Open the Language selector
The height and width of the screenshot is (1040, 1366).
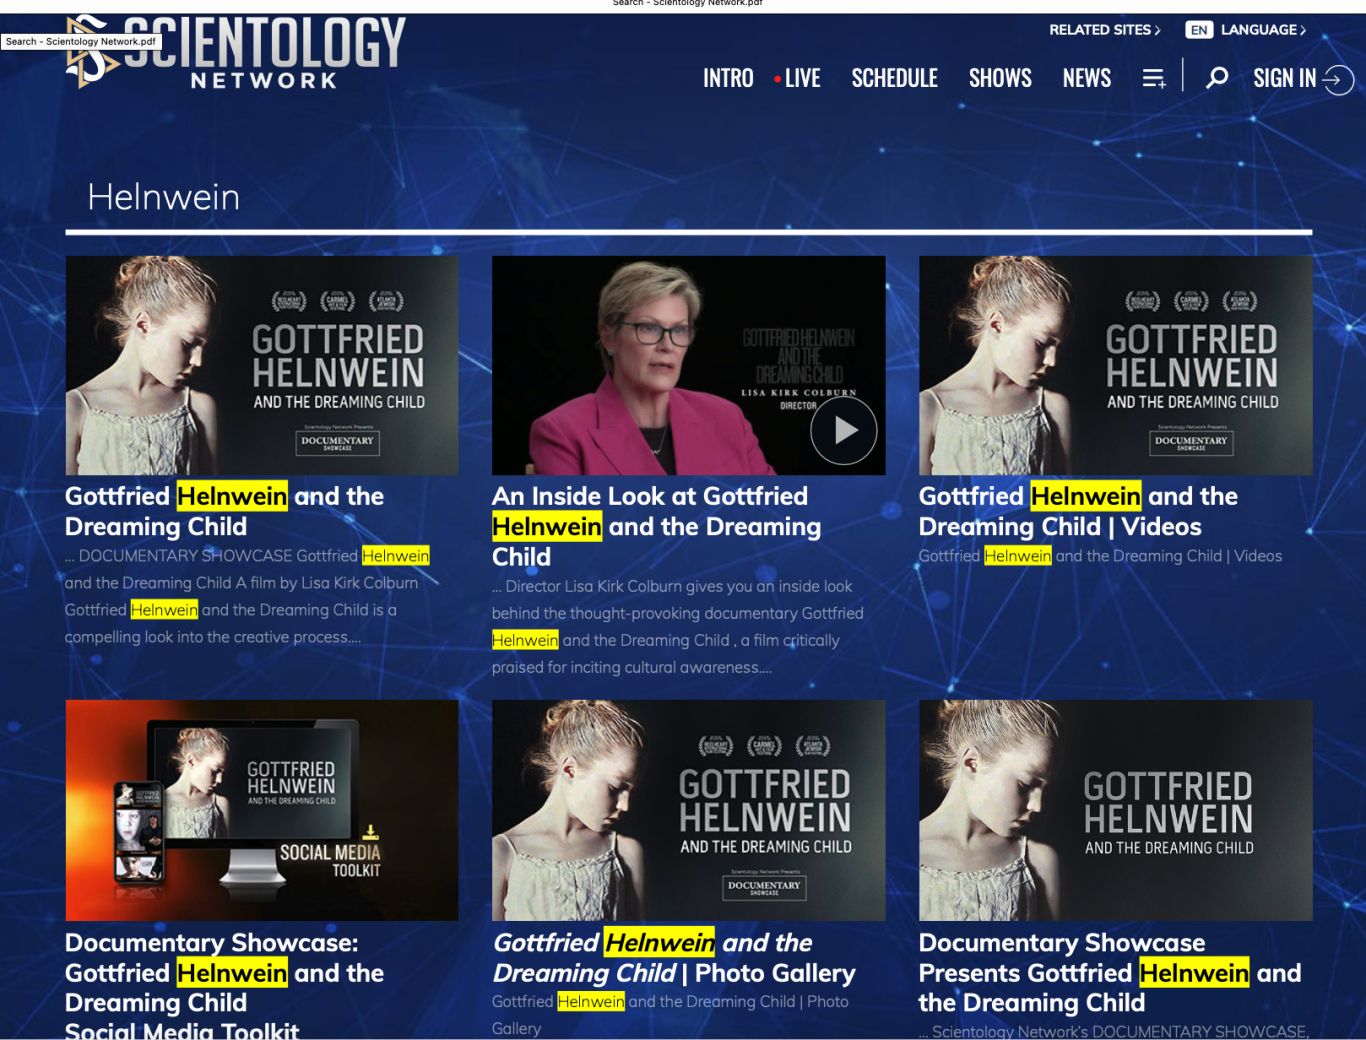(x=1263, y=30)
